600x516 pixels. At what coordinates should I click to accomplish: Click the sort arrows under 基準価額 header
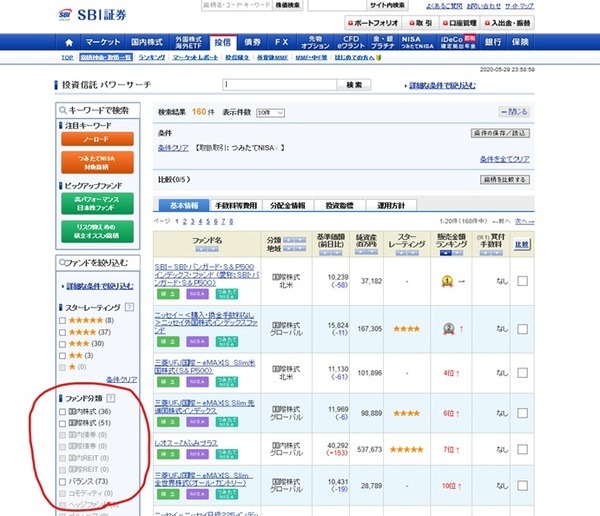tap(331, 253)
